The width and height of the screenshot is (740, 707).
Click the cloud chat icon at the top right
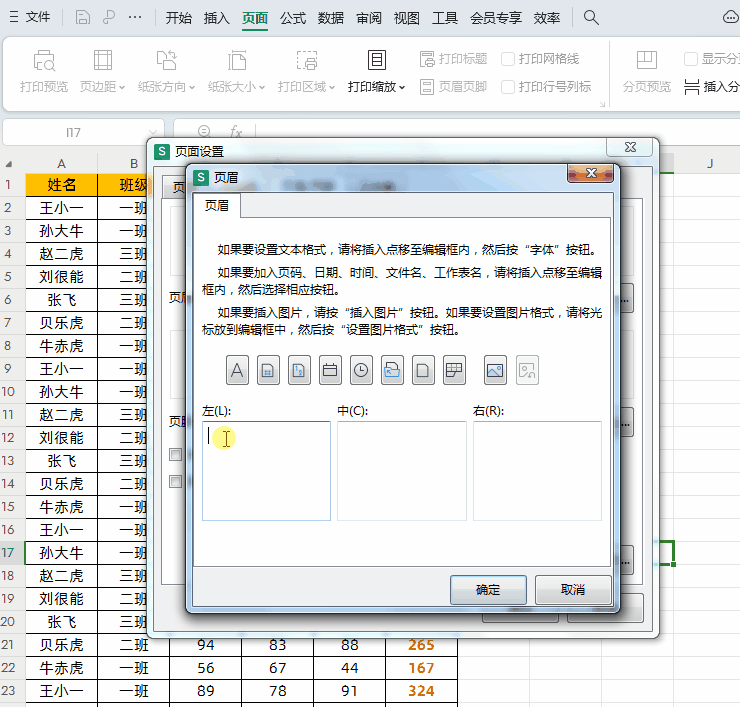731,18
